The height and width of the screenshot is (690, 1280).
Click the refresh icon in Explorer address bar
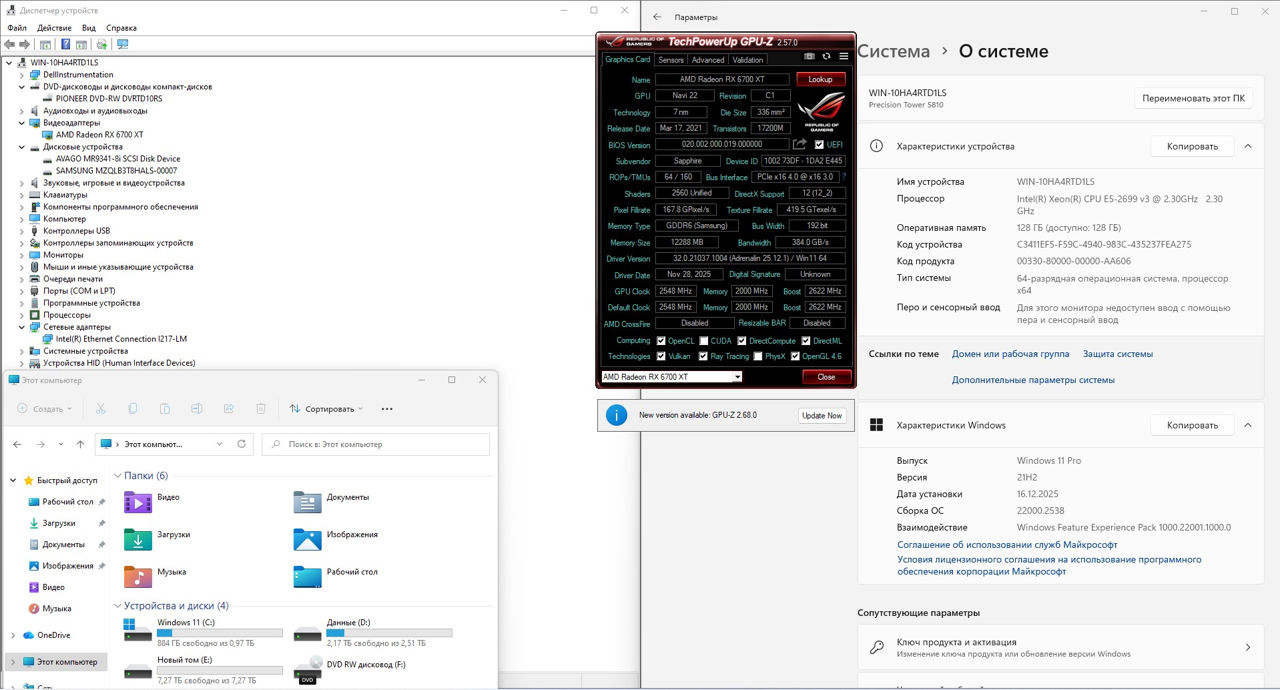click(x=241, y=444)
